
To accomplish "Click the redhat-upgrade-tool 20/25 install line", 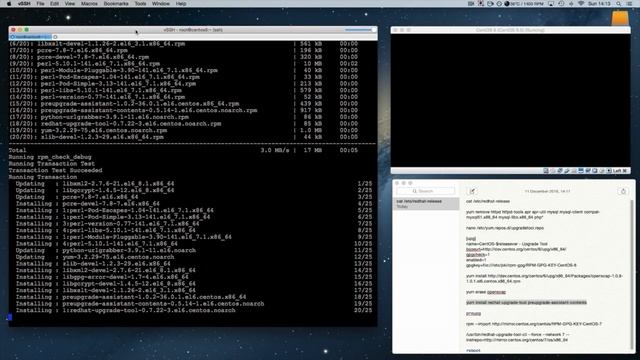I will tap(194, 310).
